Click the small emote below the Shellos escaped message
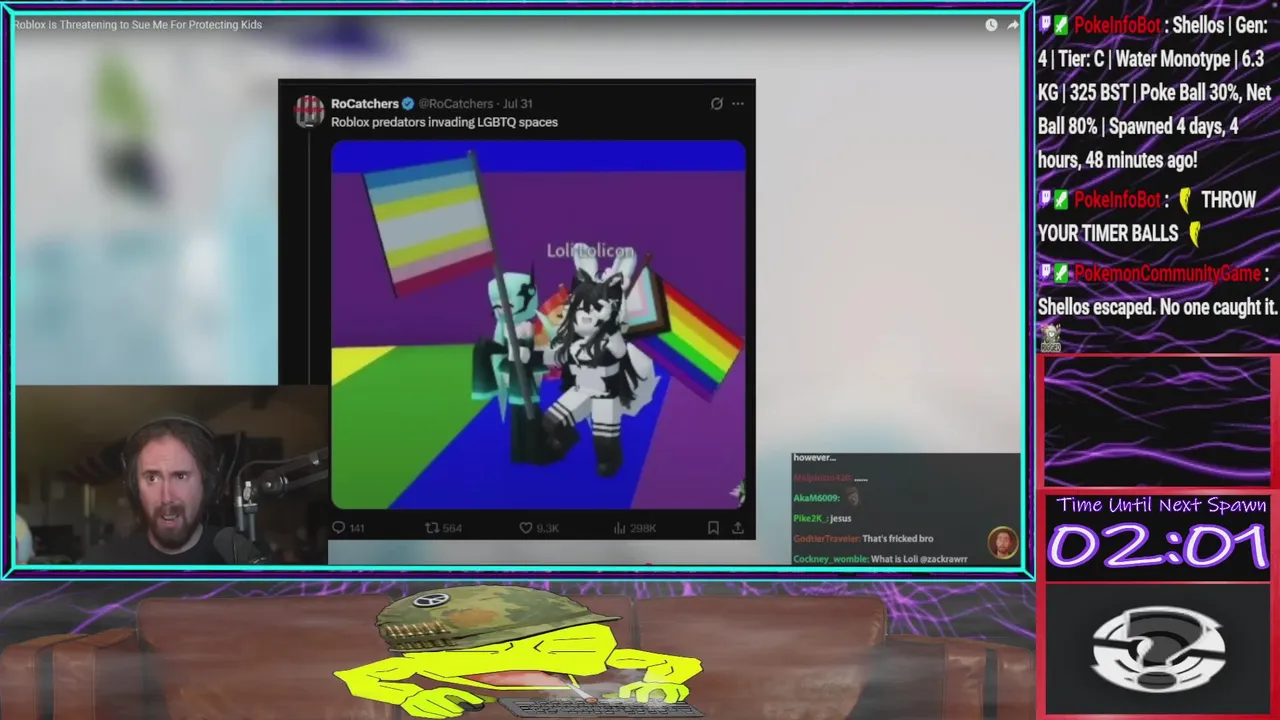This screenshot has width=1280, height=720. tap(1050, 337)
